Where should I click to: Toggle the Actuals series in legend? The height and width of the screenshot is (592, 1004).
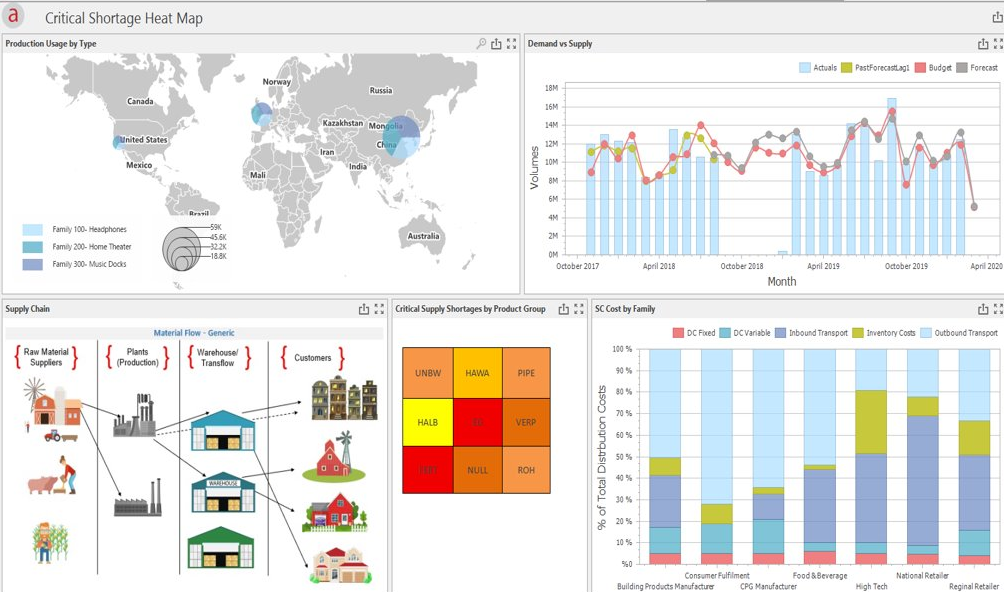pyautogui.click(x=818, y=68)
